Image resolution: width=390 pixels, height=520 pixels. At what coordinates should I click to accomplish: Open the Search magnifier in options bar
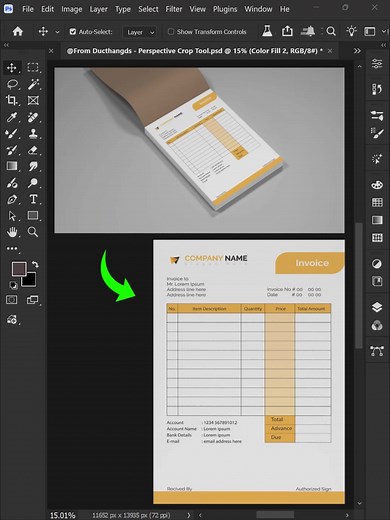pyautogui.click(x=331, y=32)
